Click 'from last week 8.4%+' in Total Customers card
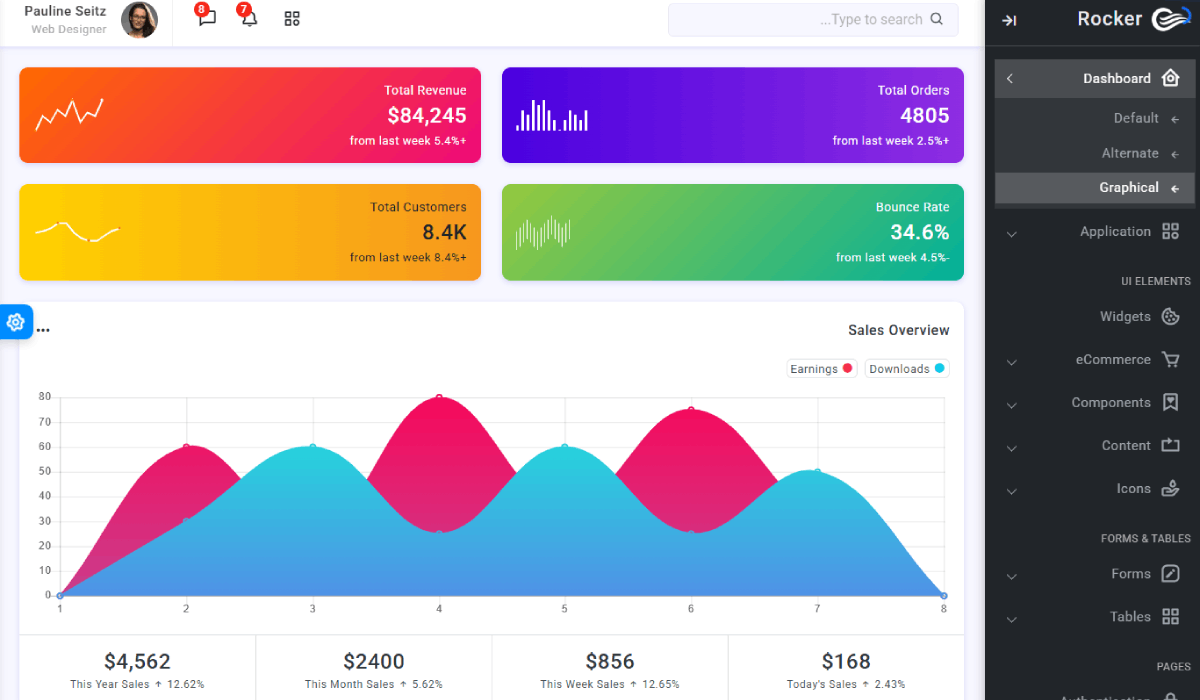 coord(408,258)
